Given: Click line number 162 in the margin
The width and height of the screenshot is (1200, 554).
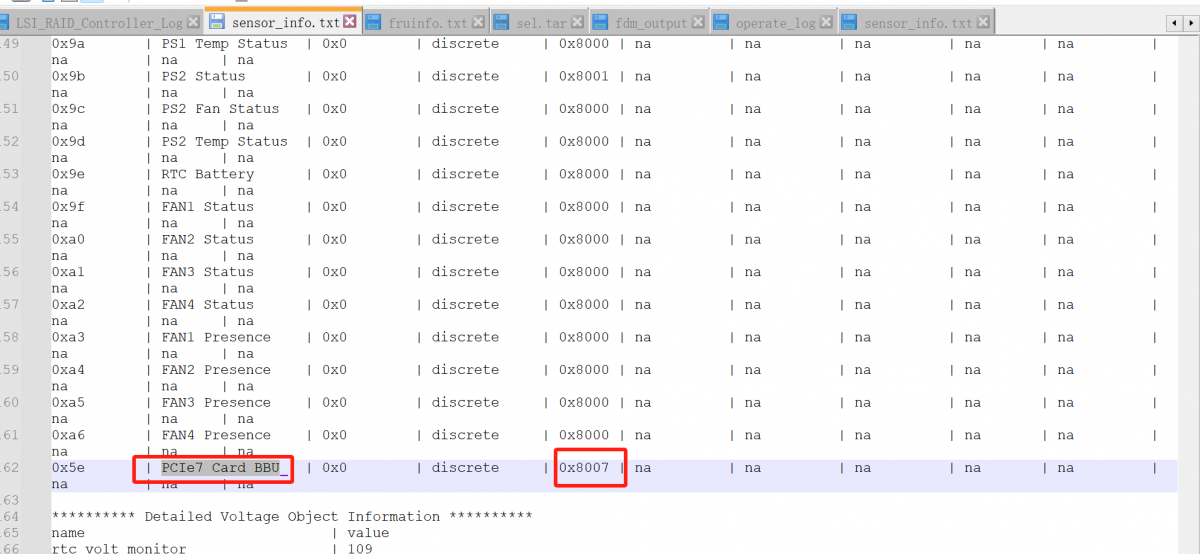Looking at the screenshot, I should [10, 468].
